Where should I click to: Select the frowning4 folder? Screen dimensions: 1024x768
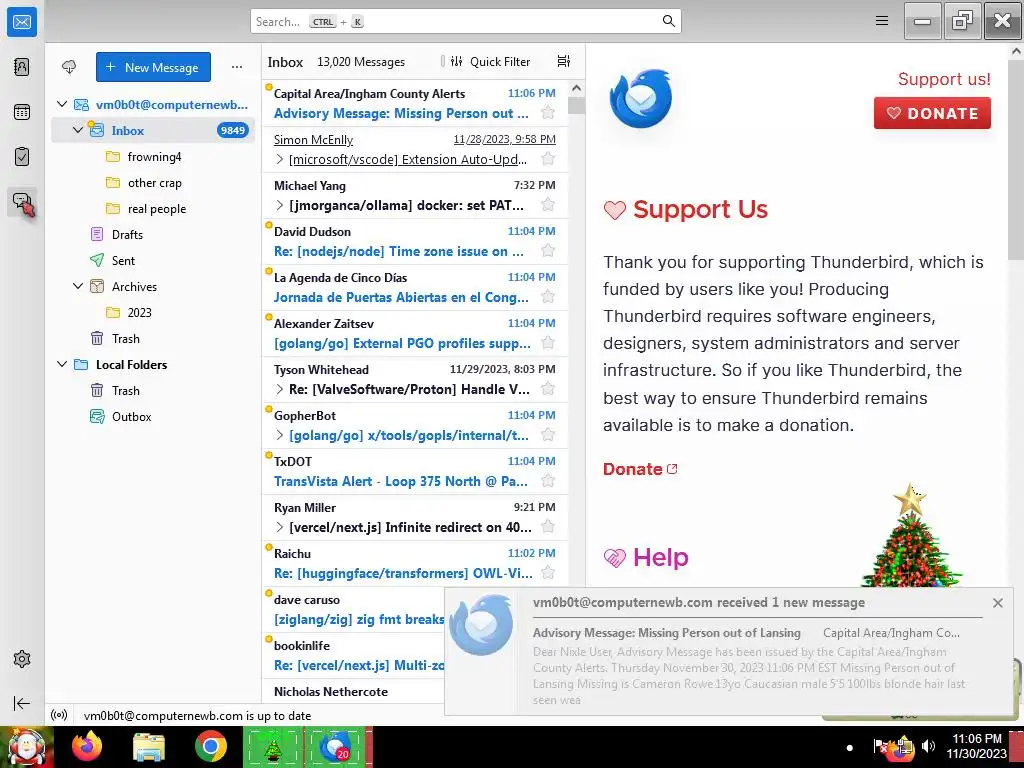point(153,157)
